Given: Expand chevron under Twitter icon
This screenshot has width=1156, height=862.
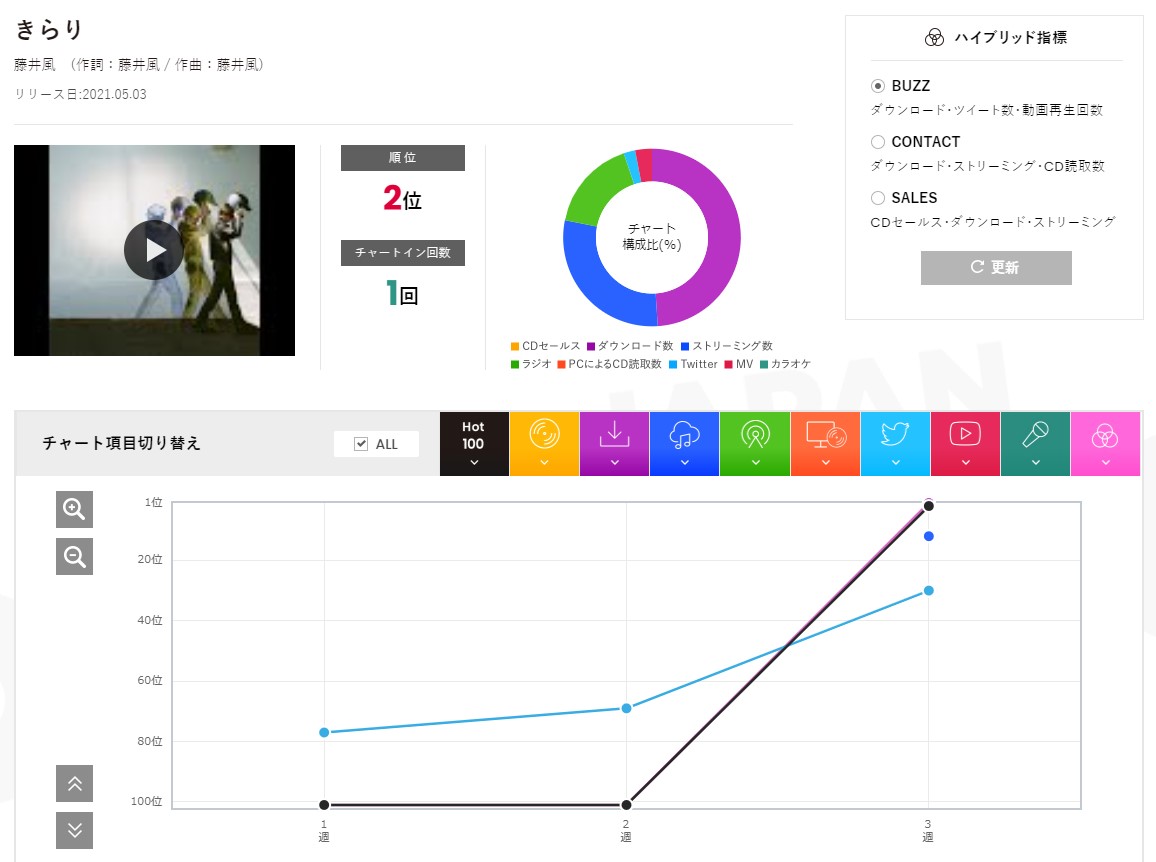Looking at the screenshot, I should [x=895, y=462].
